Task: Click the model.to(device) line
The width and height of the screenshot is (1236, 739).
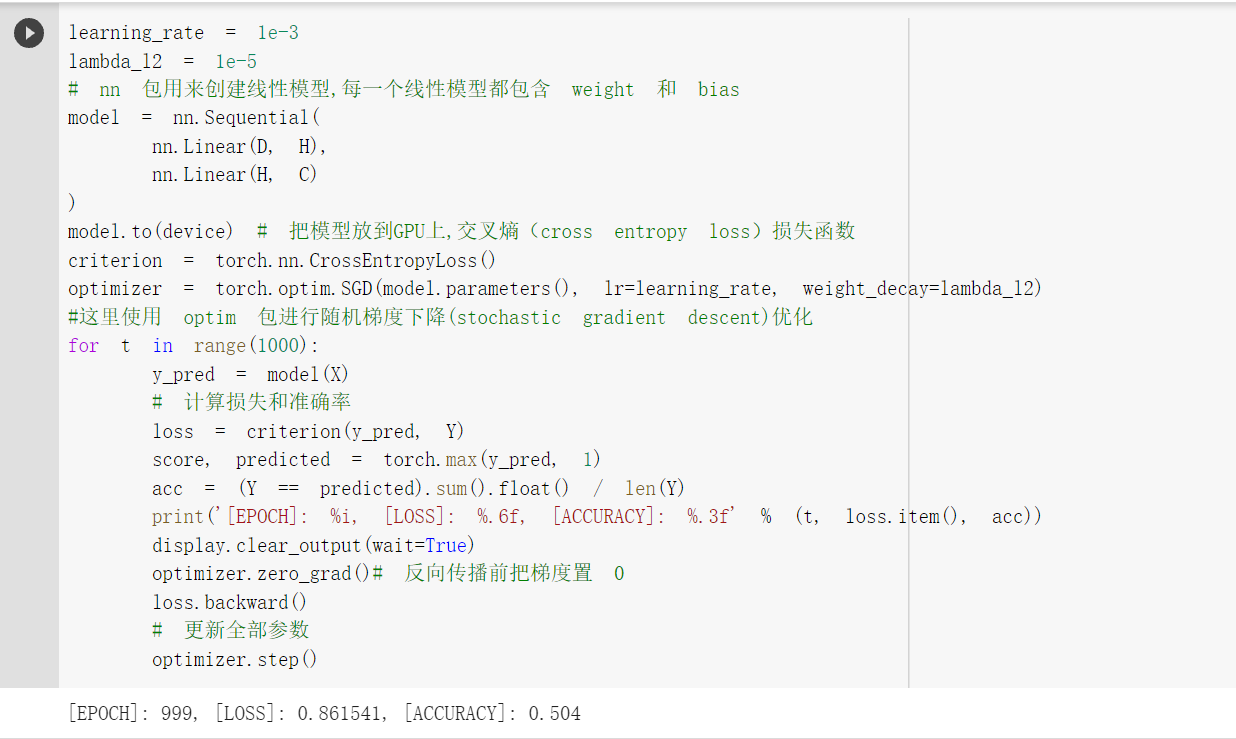Action: 461,232
